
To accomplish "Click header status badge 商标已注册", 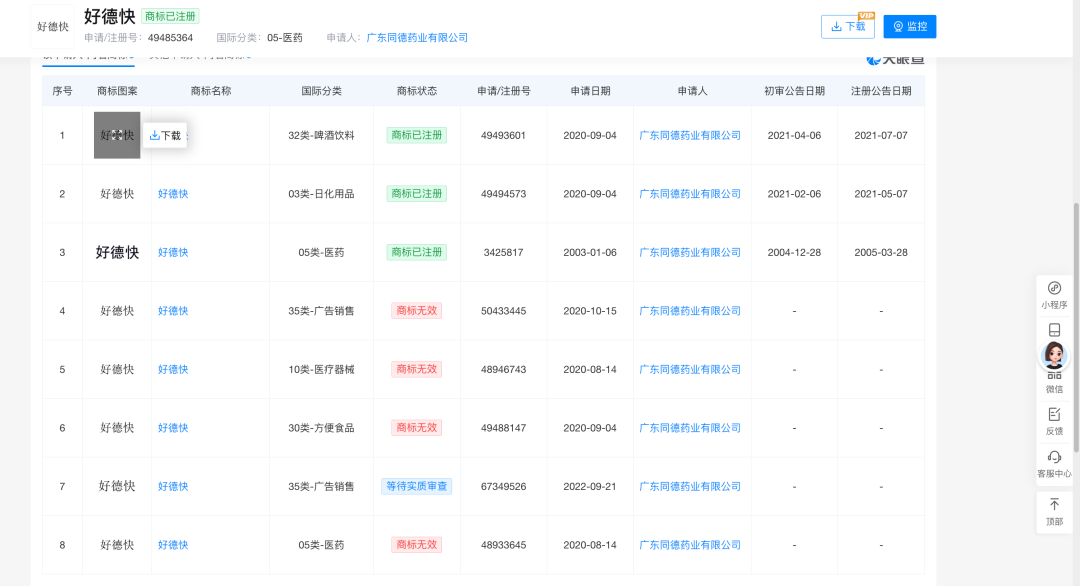I will pyautogui.click(x=170, y=16).
